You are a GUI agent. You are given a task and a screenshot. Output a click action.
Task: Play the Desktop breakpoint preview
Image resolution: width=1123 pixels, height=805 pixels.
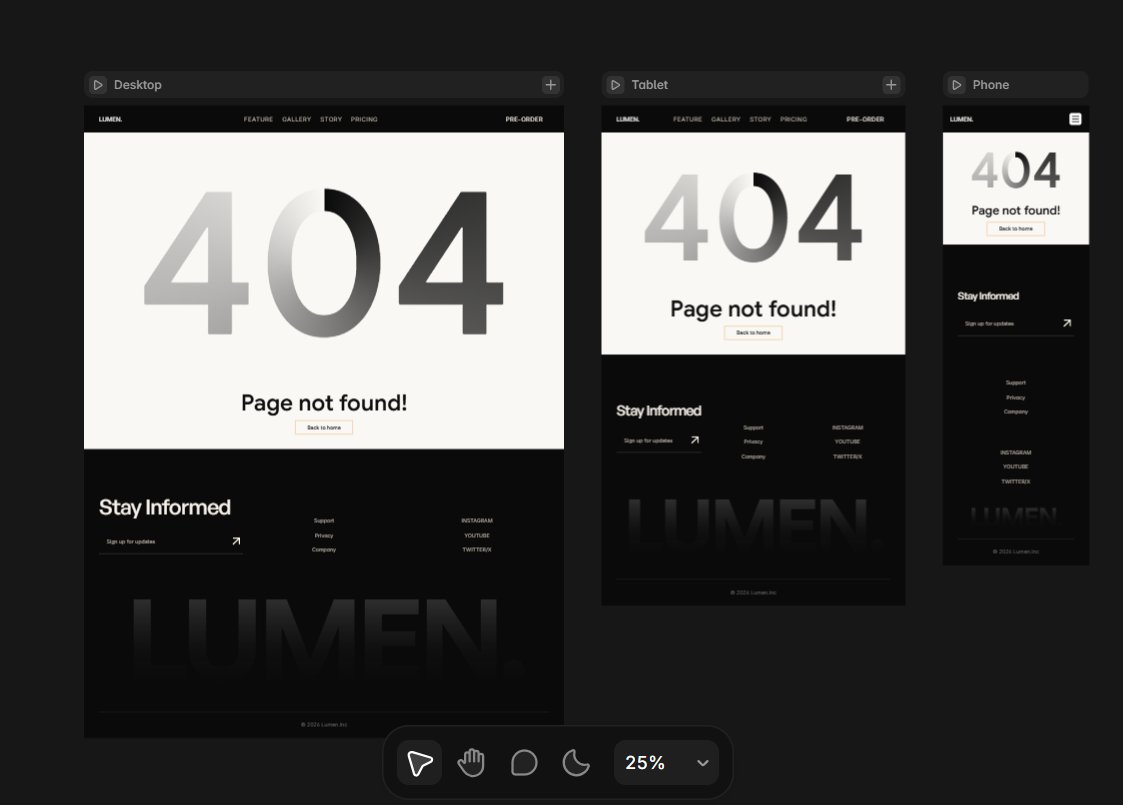tap(98, 85)
